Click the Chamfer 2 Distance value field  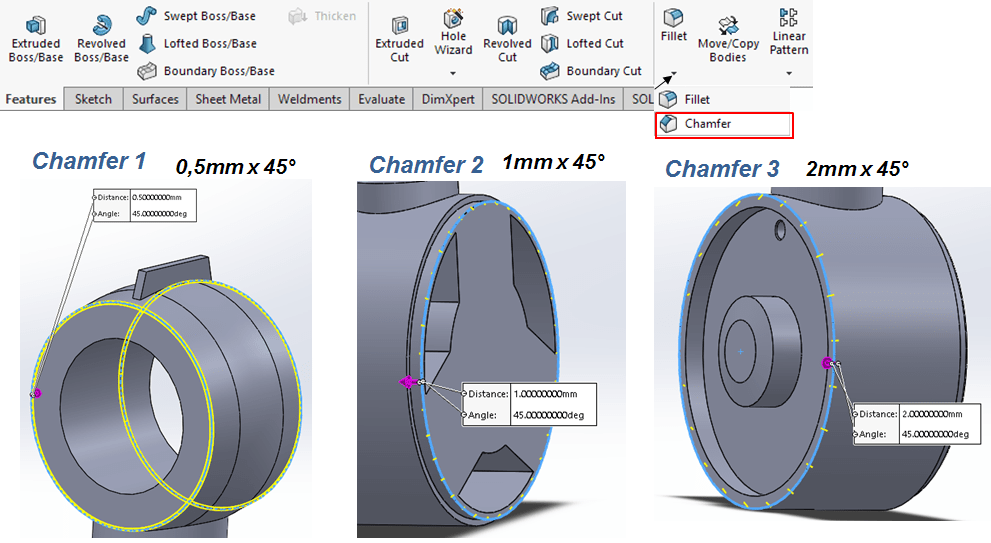(x=552, y=394)
